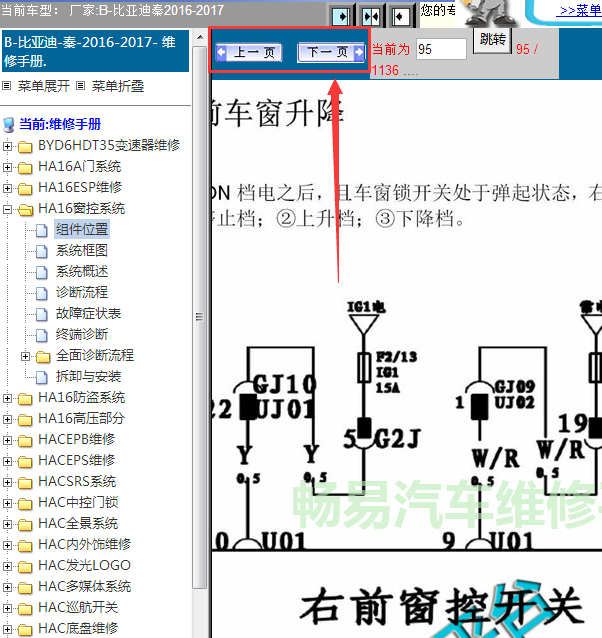Click page icon next to 诊断流程
The width and height of the screenshot is (602, 638).
click(41, 293)
